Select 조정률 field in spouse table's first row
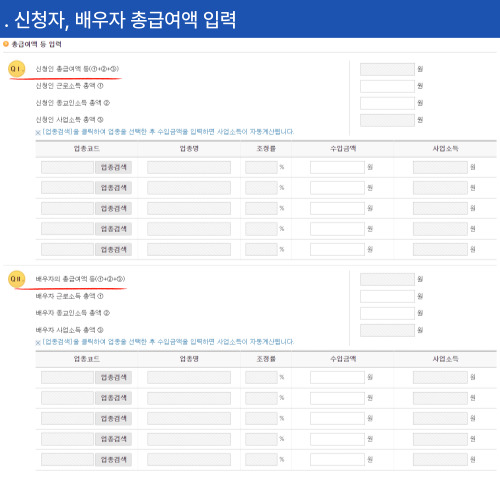 point(261,378)
